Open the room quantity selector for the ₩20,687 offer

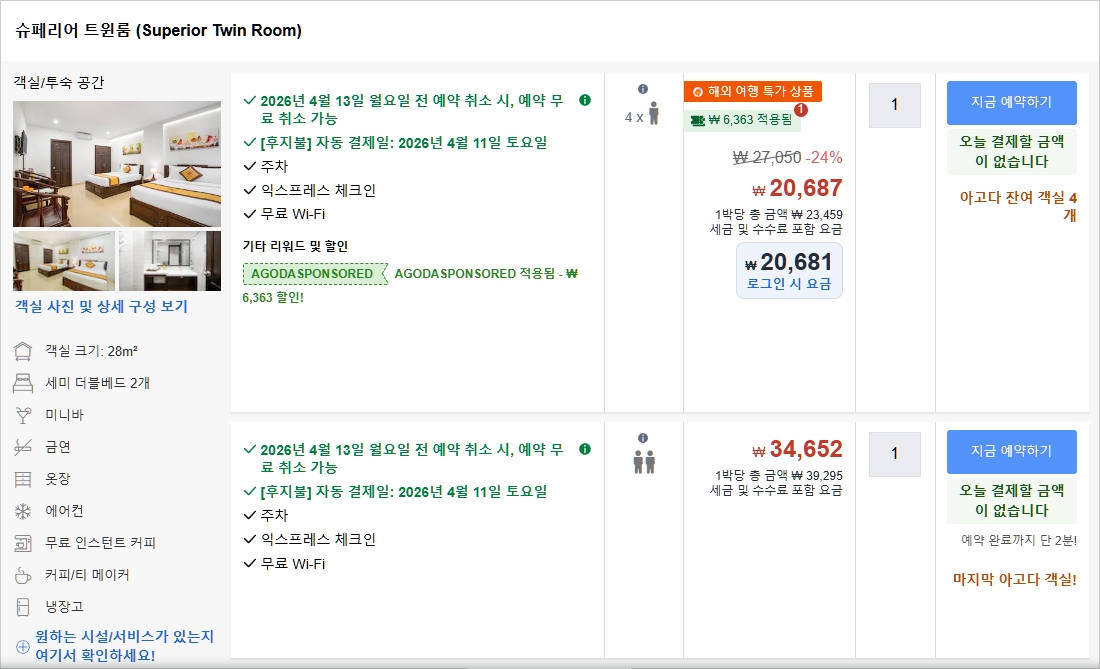tap(894, 105)
